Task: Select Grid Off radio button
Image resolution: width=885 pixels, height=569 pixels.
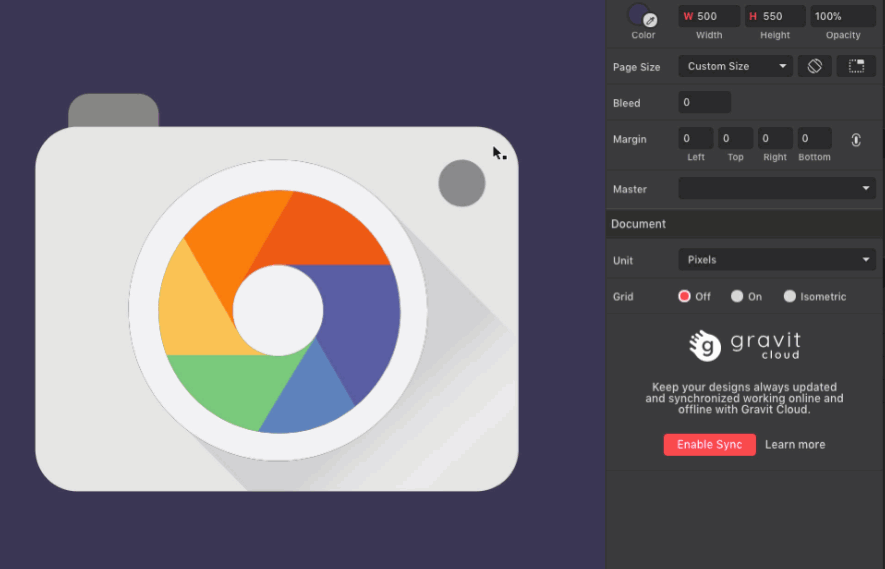Action: point(684,296)
